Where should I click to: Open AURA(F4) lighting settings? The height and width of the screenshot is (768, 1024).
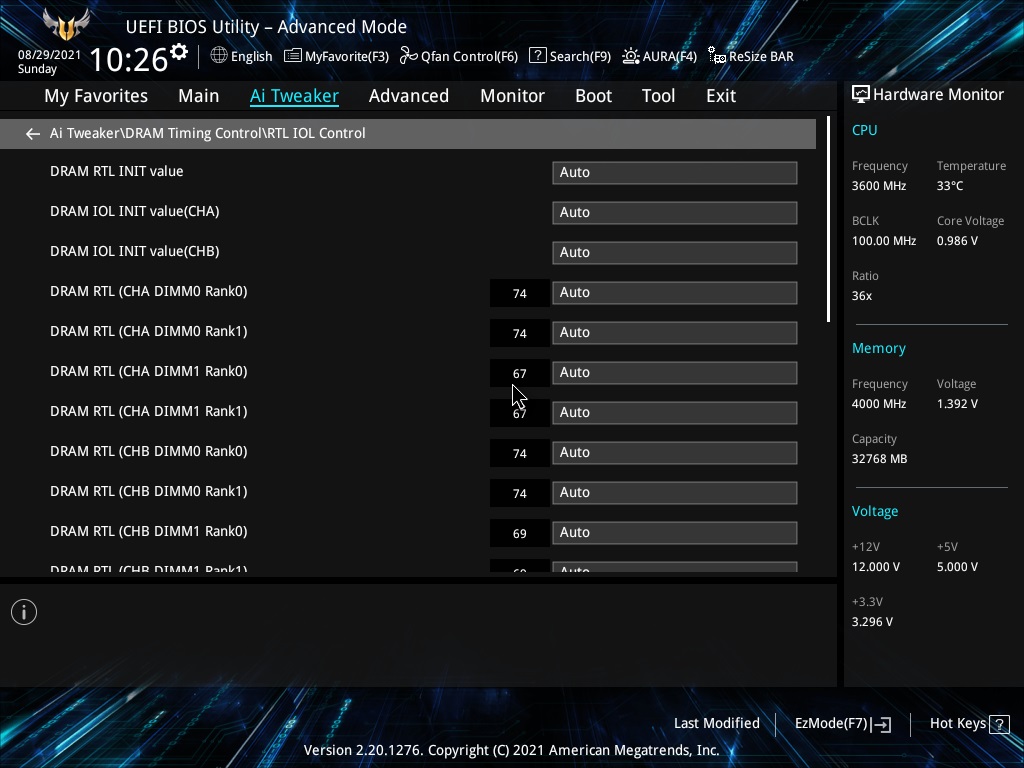point(660,56)
